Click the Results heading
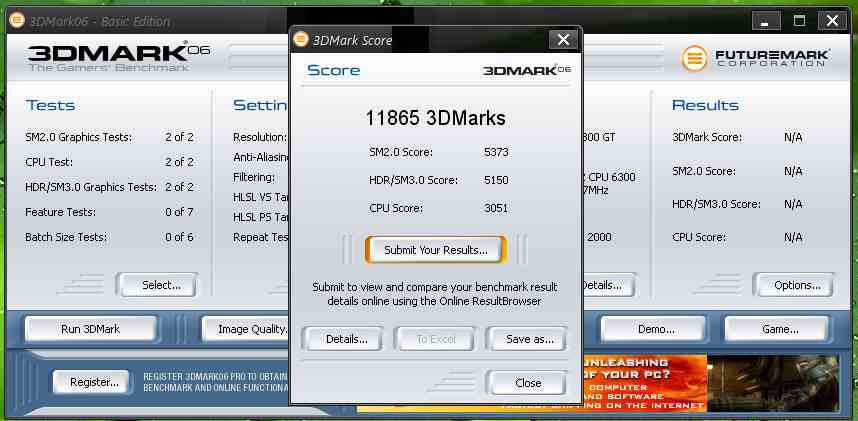Image resolution: width=858 pixels, height=421 pixels. click(x=705, y=105)
